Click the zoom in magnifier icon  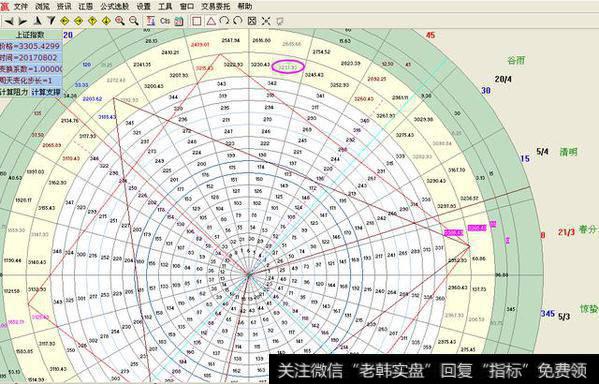120,21
